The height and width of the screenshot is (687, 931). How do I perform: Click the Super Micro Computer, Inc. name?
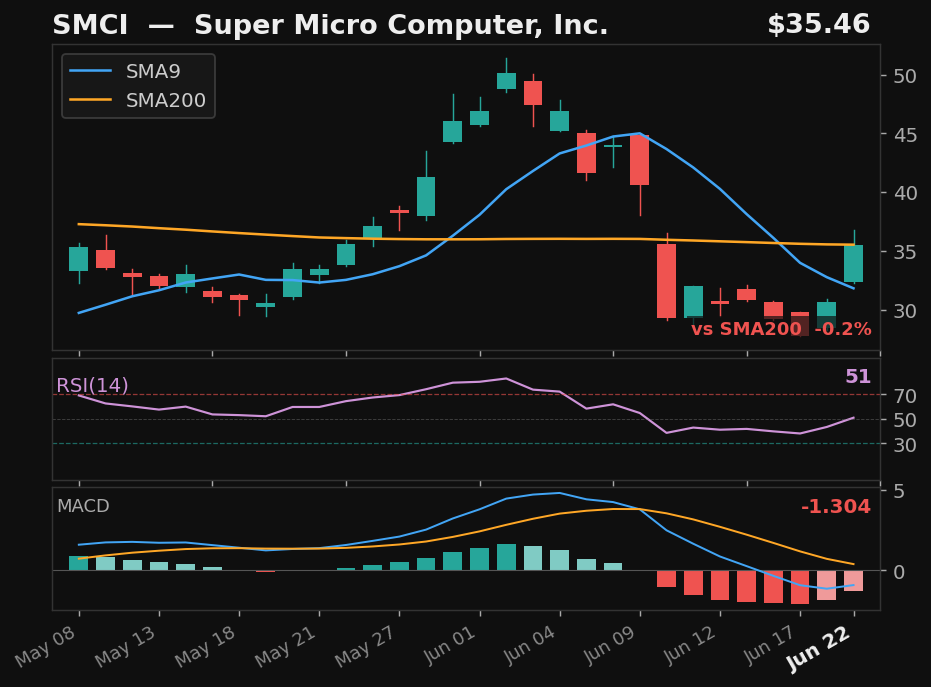pos(401,26)
